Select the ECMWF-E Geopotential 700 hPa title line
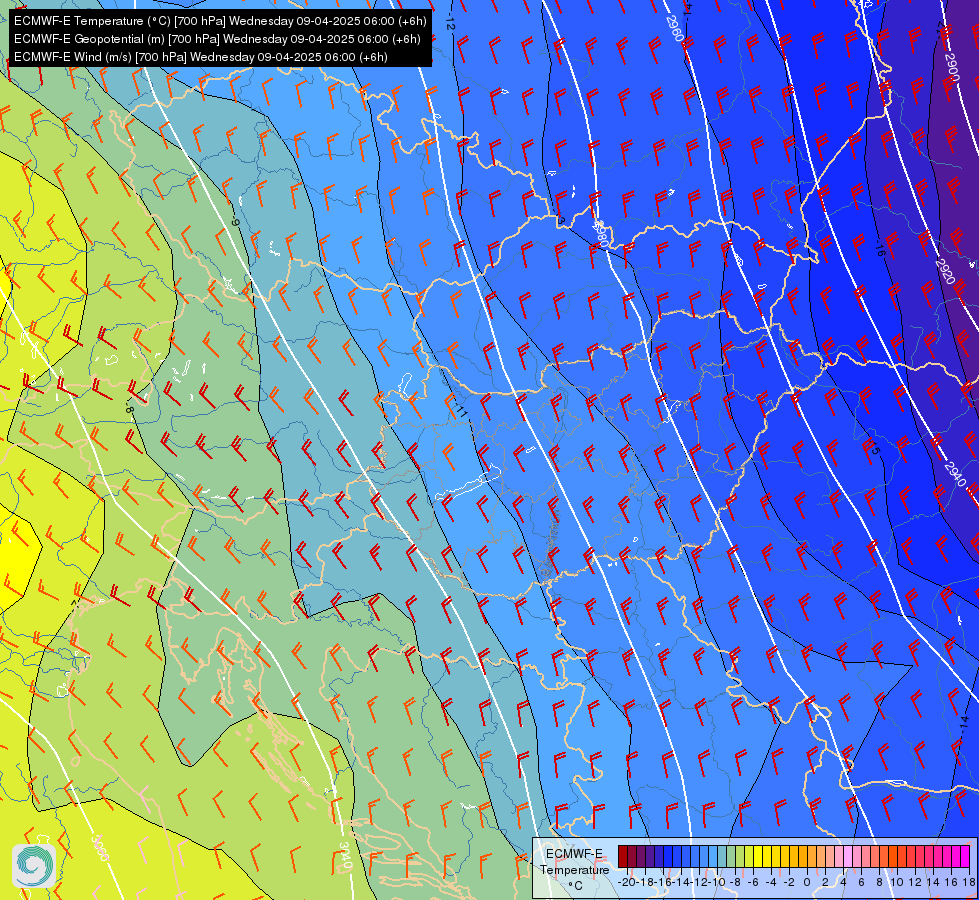This screenshot has height=900, width=979. click(217, 39)
